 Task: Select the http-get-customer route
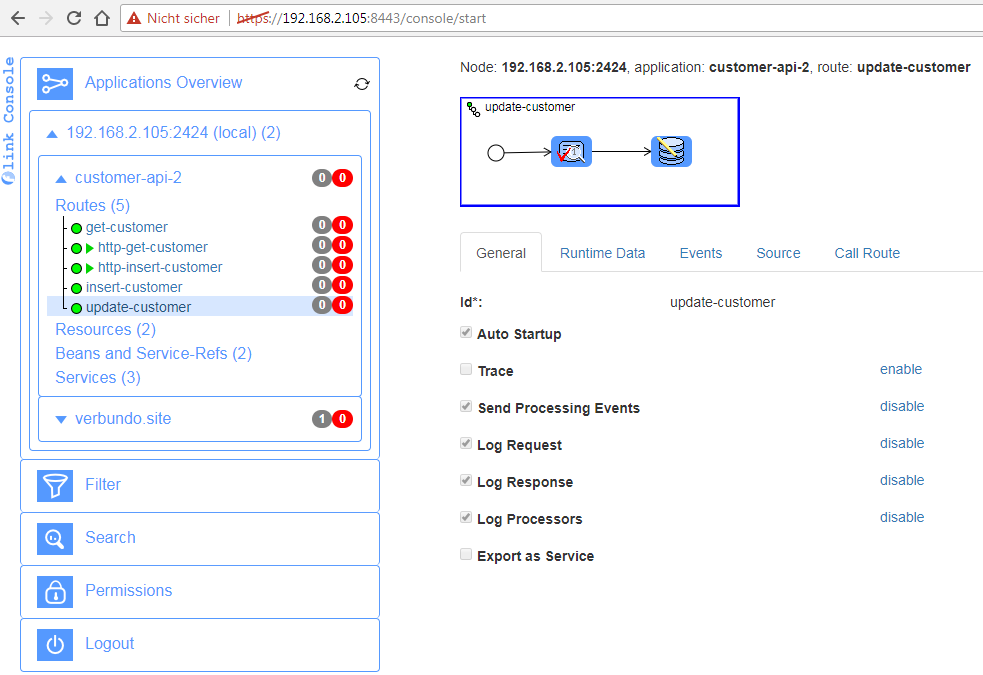(x=152, y=247)
